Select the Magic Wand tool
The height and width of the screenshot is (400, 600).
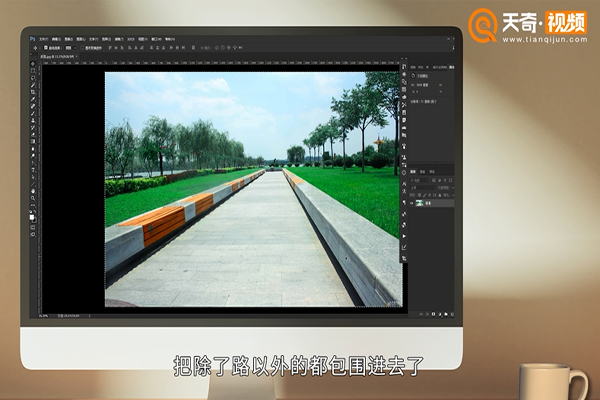(33, 85)
